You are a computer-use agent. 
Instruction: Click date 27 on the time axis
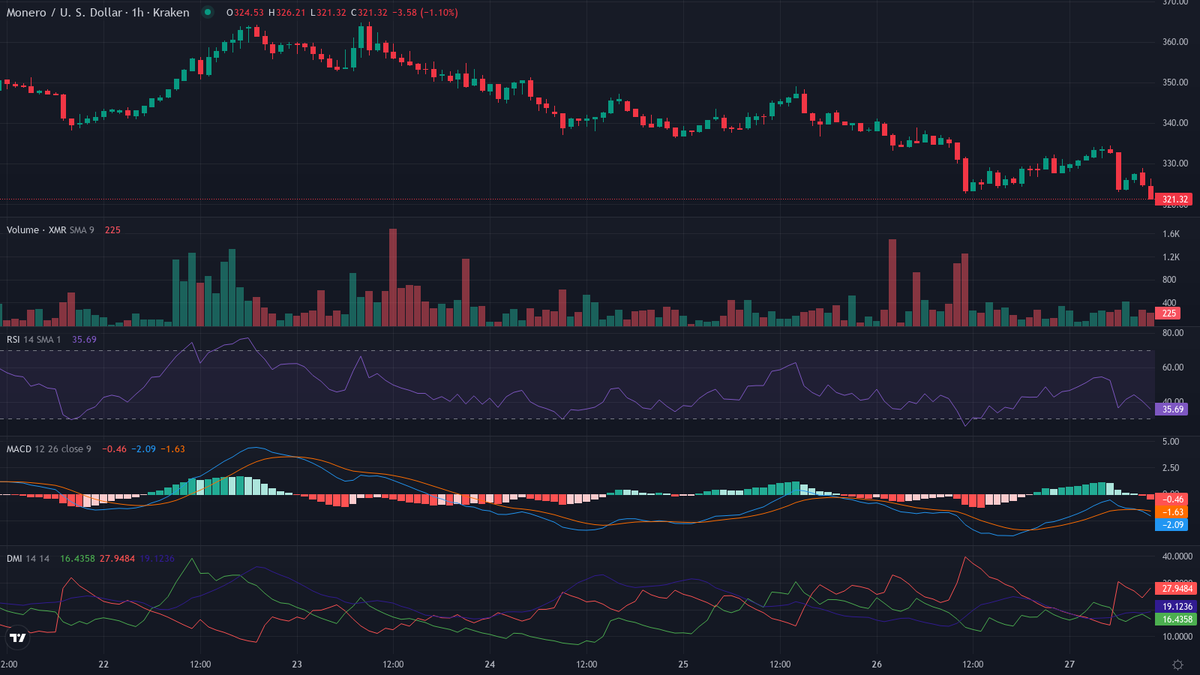[x=1070, y=664]
